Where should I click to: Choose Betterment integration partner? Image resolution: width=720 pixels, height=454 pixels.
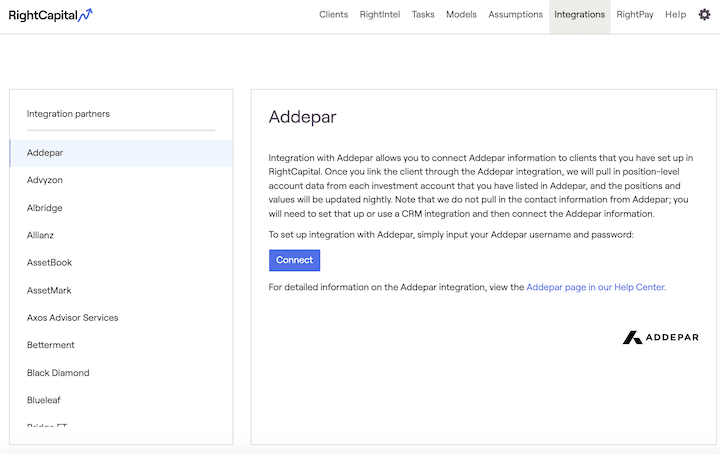[x=121, y=345]
